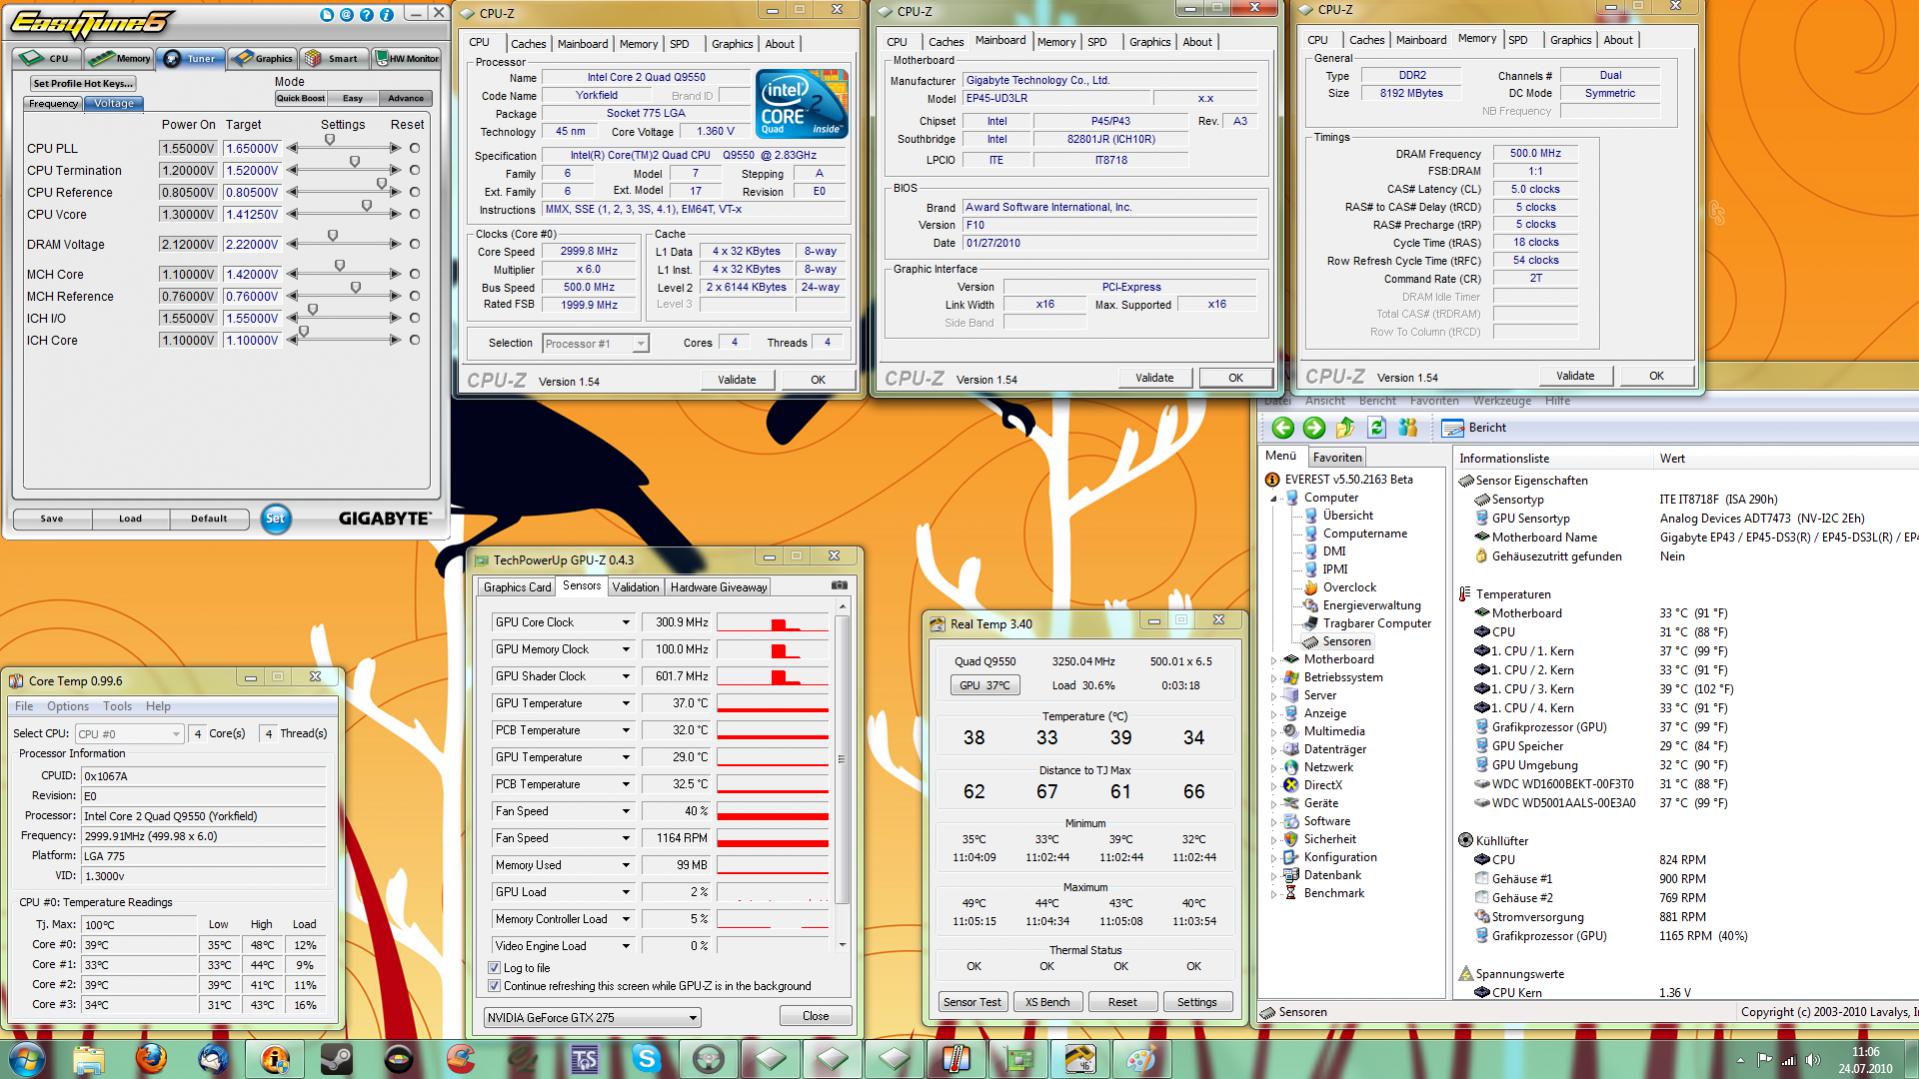The image size is (1919, 1079).
Task: Select Reset radio for CPU Vcore
Action: tap(414, 214)
